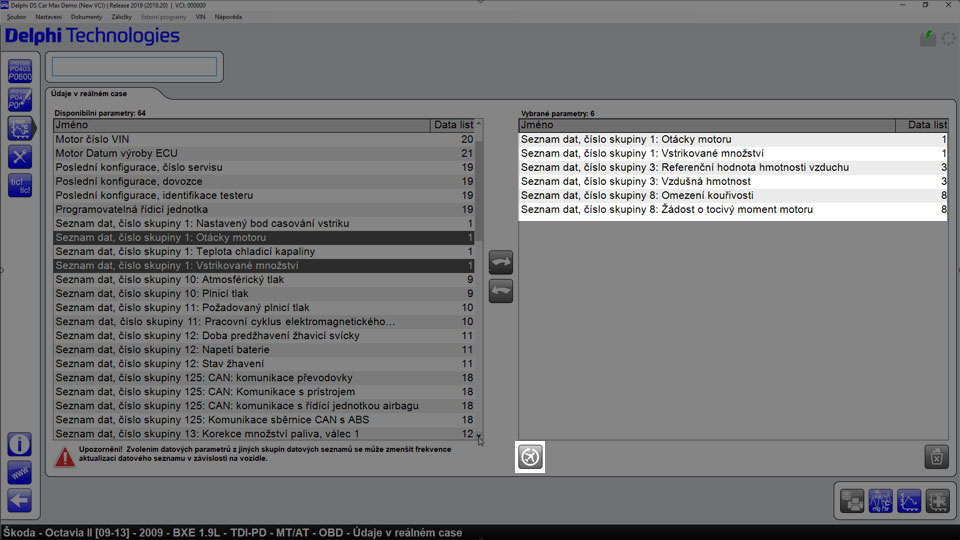The width and height of the screenshot is (960, 540).
Task: Select Nastavený bod casování vstriku row
Action: (264, 223)
